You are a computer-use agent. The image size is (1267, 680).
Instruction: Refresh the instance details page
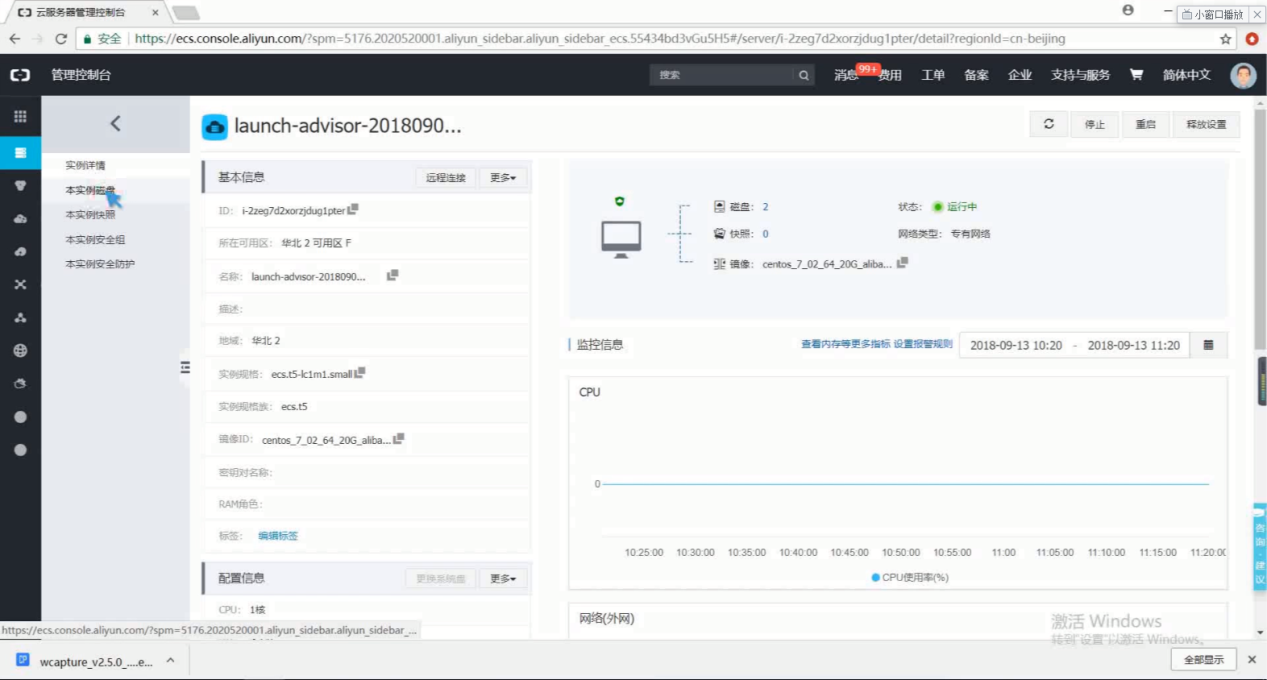click(x=1048, y=124)
